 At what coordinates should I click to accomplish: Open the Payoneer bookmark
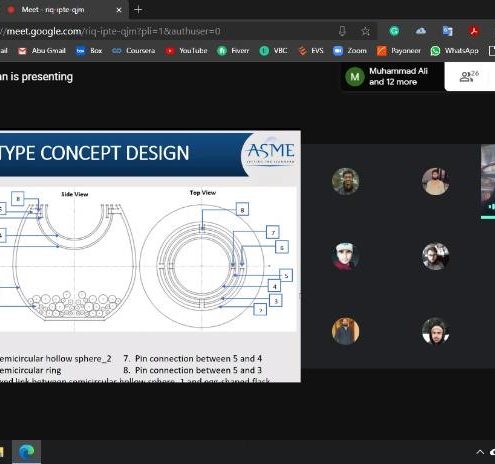[399, 51]
